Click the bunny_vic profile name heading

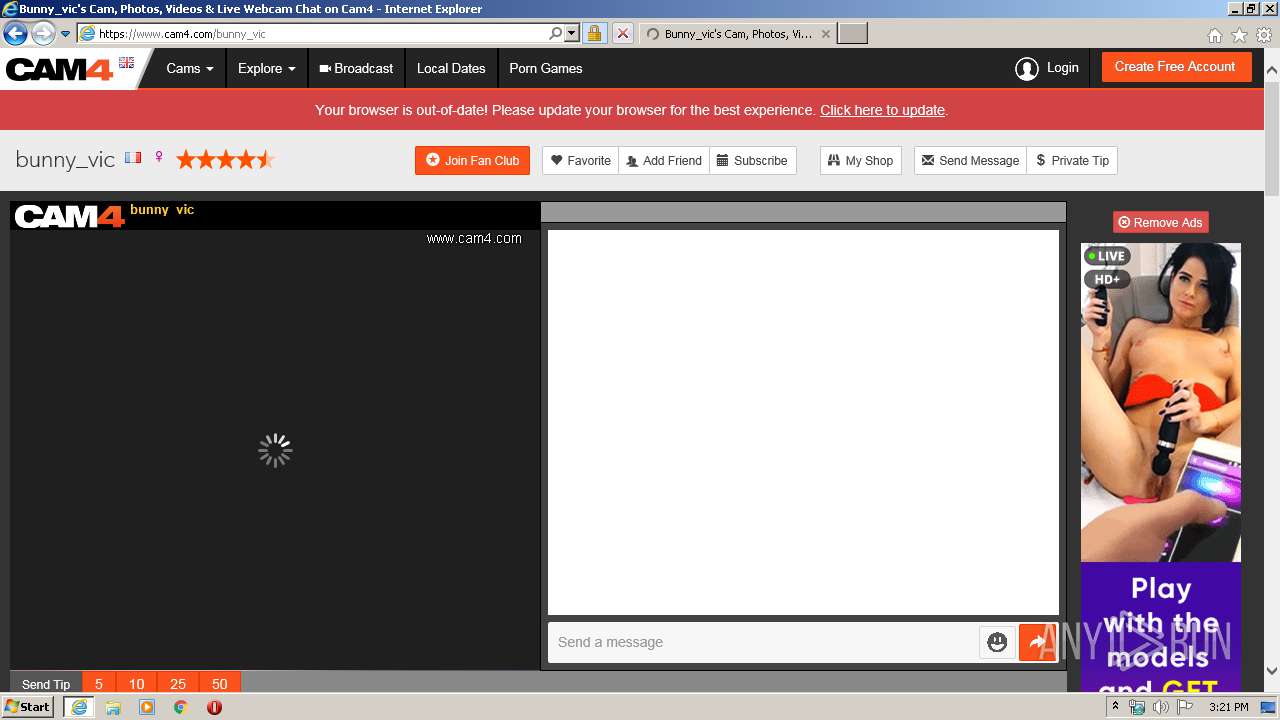[x=65, y=160]
